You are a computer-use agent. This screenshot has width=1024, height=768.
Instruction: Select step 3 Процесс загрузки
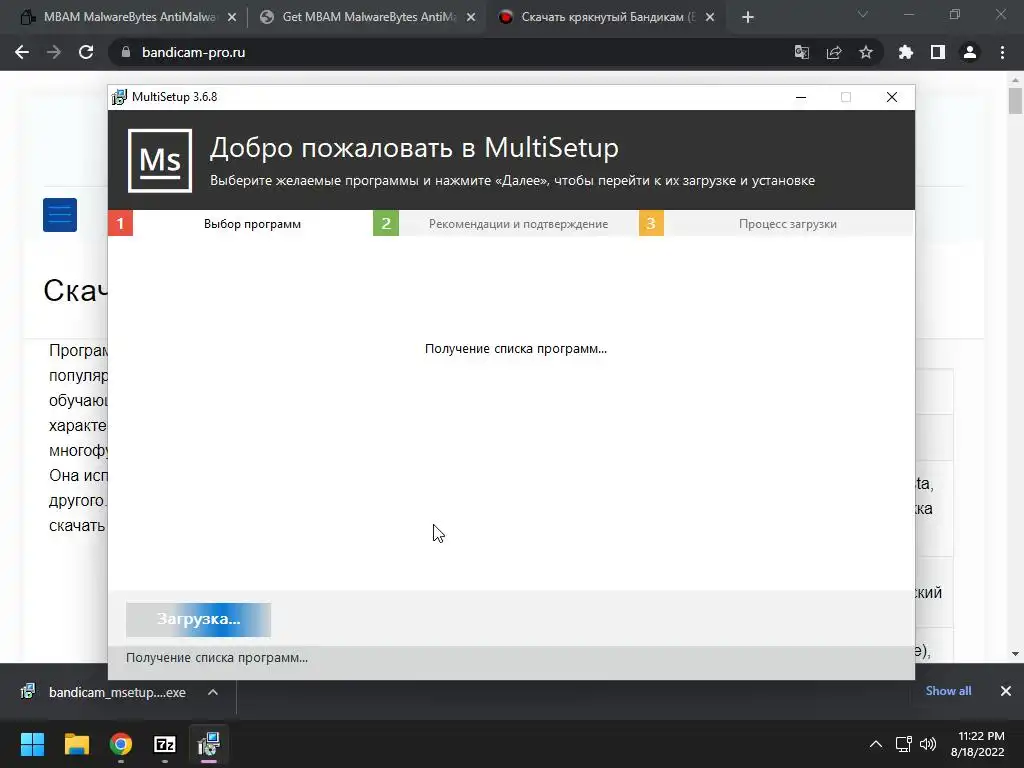tap(776, 223)
